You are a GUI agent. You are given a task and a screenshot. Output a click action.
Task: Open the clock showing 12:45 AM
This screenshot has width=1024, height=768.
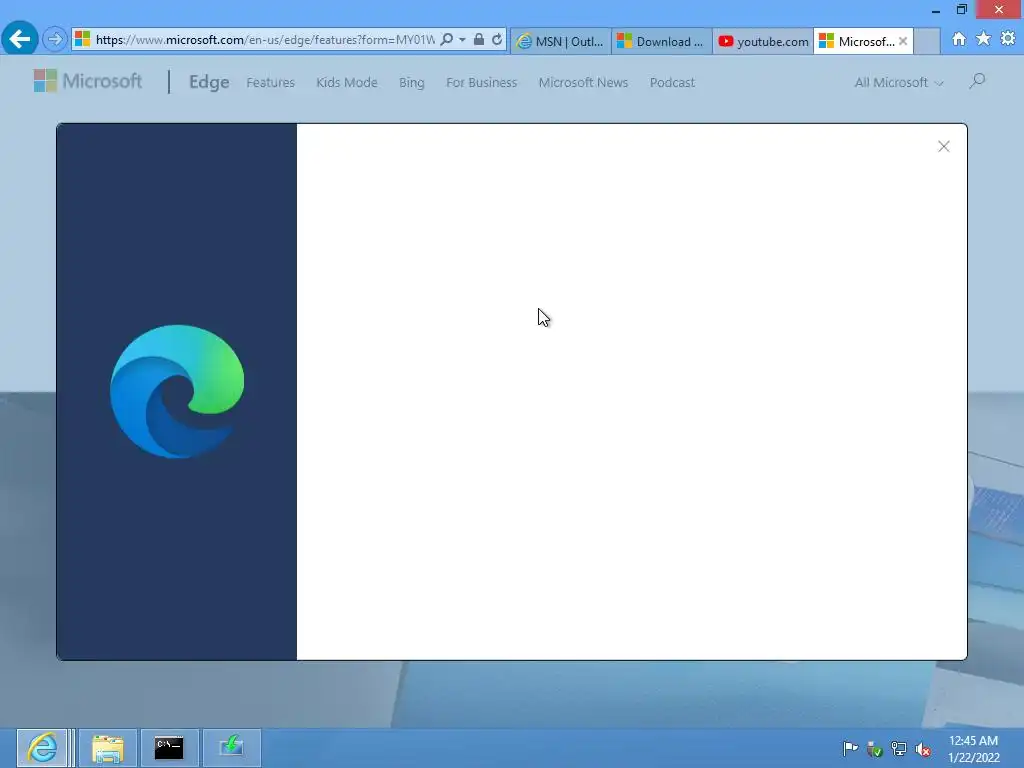pos(974,748)
